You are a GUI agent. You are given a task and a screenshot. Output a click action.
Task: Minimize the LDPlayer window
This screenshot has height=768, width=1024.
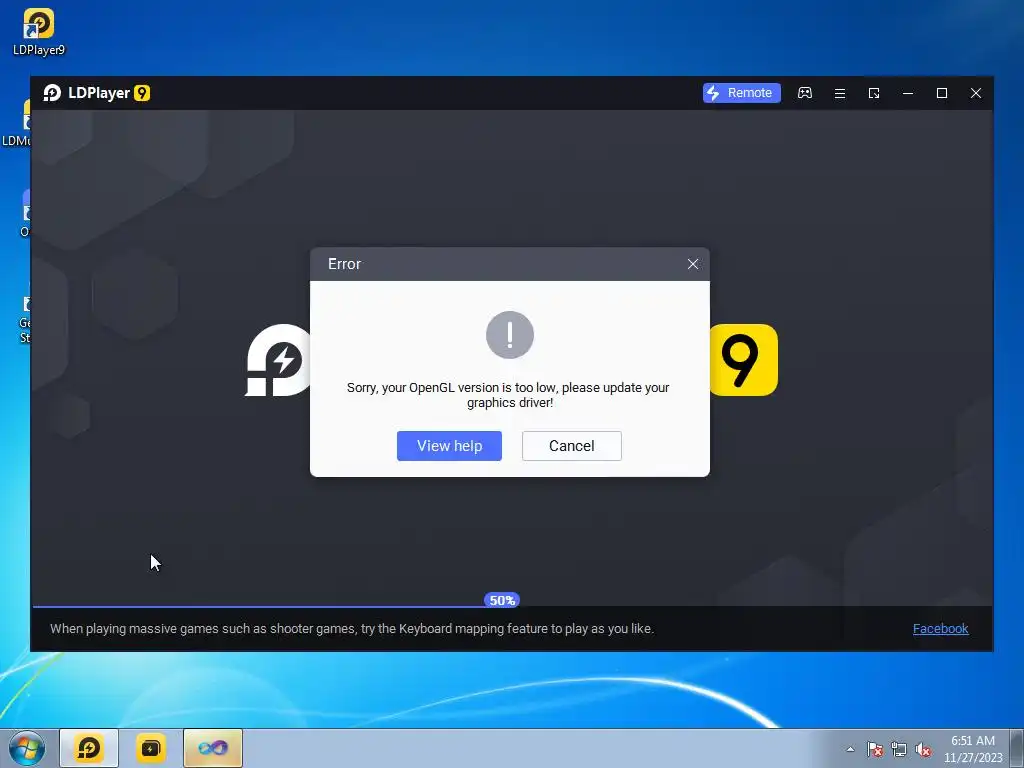coord(908,93)
